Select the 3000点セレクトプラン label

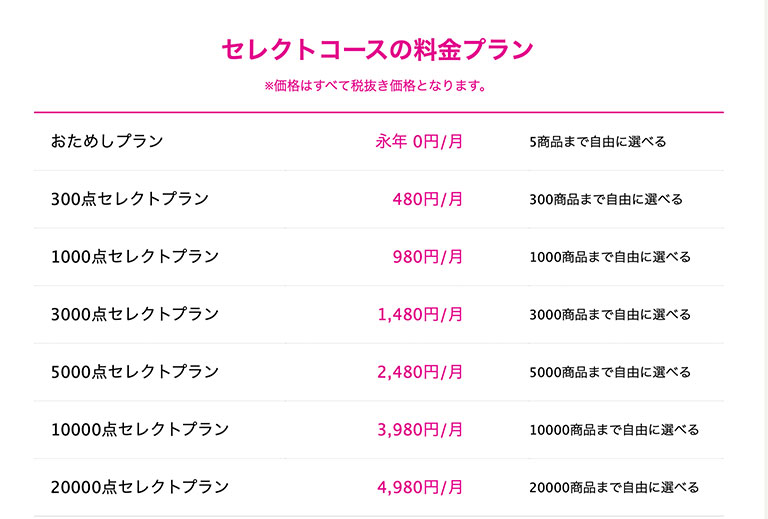tap(135, 314)
